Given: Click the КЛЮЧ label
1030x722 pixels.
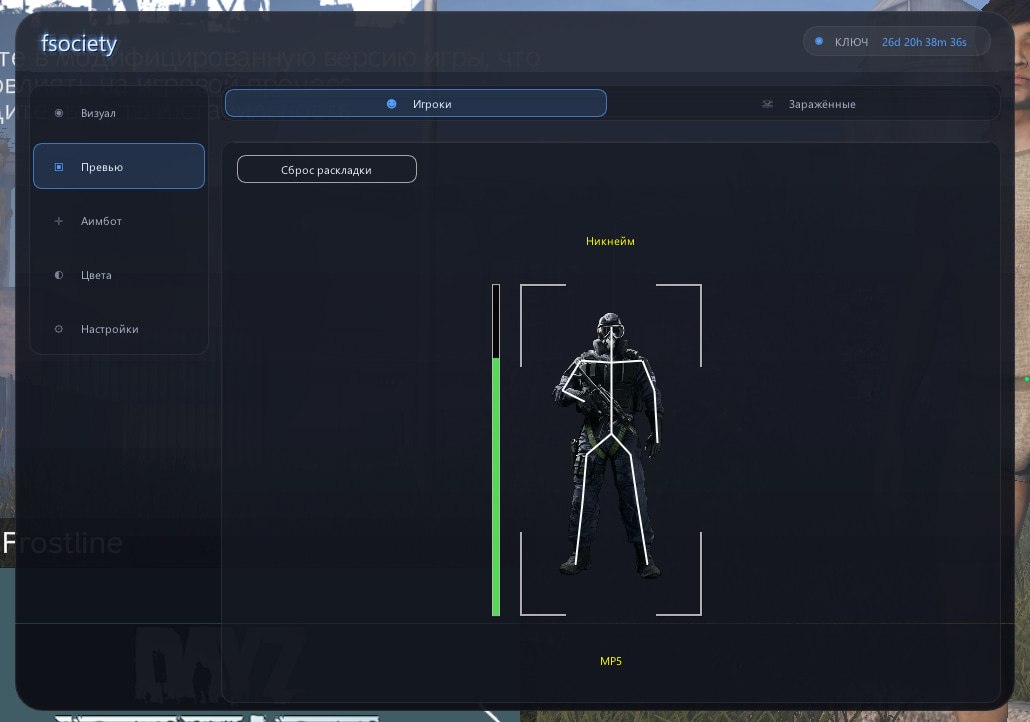Looking at the screenshot, I should (x=851, y=42).
